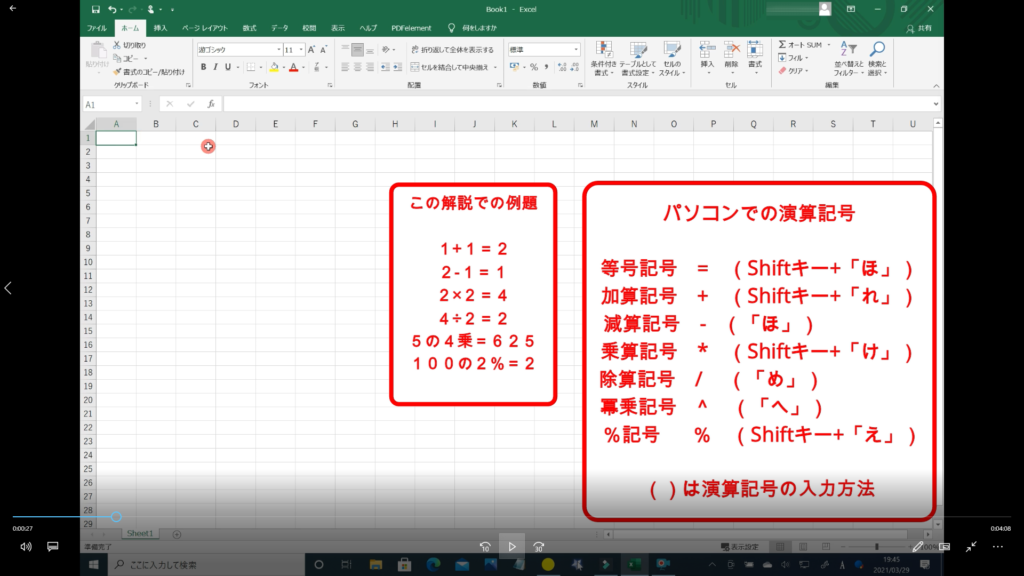Viewport: 1024px width, 576px height.
Task: Click the video progress slider handle
Action: pos(116,517)
